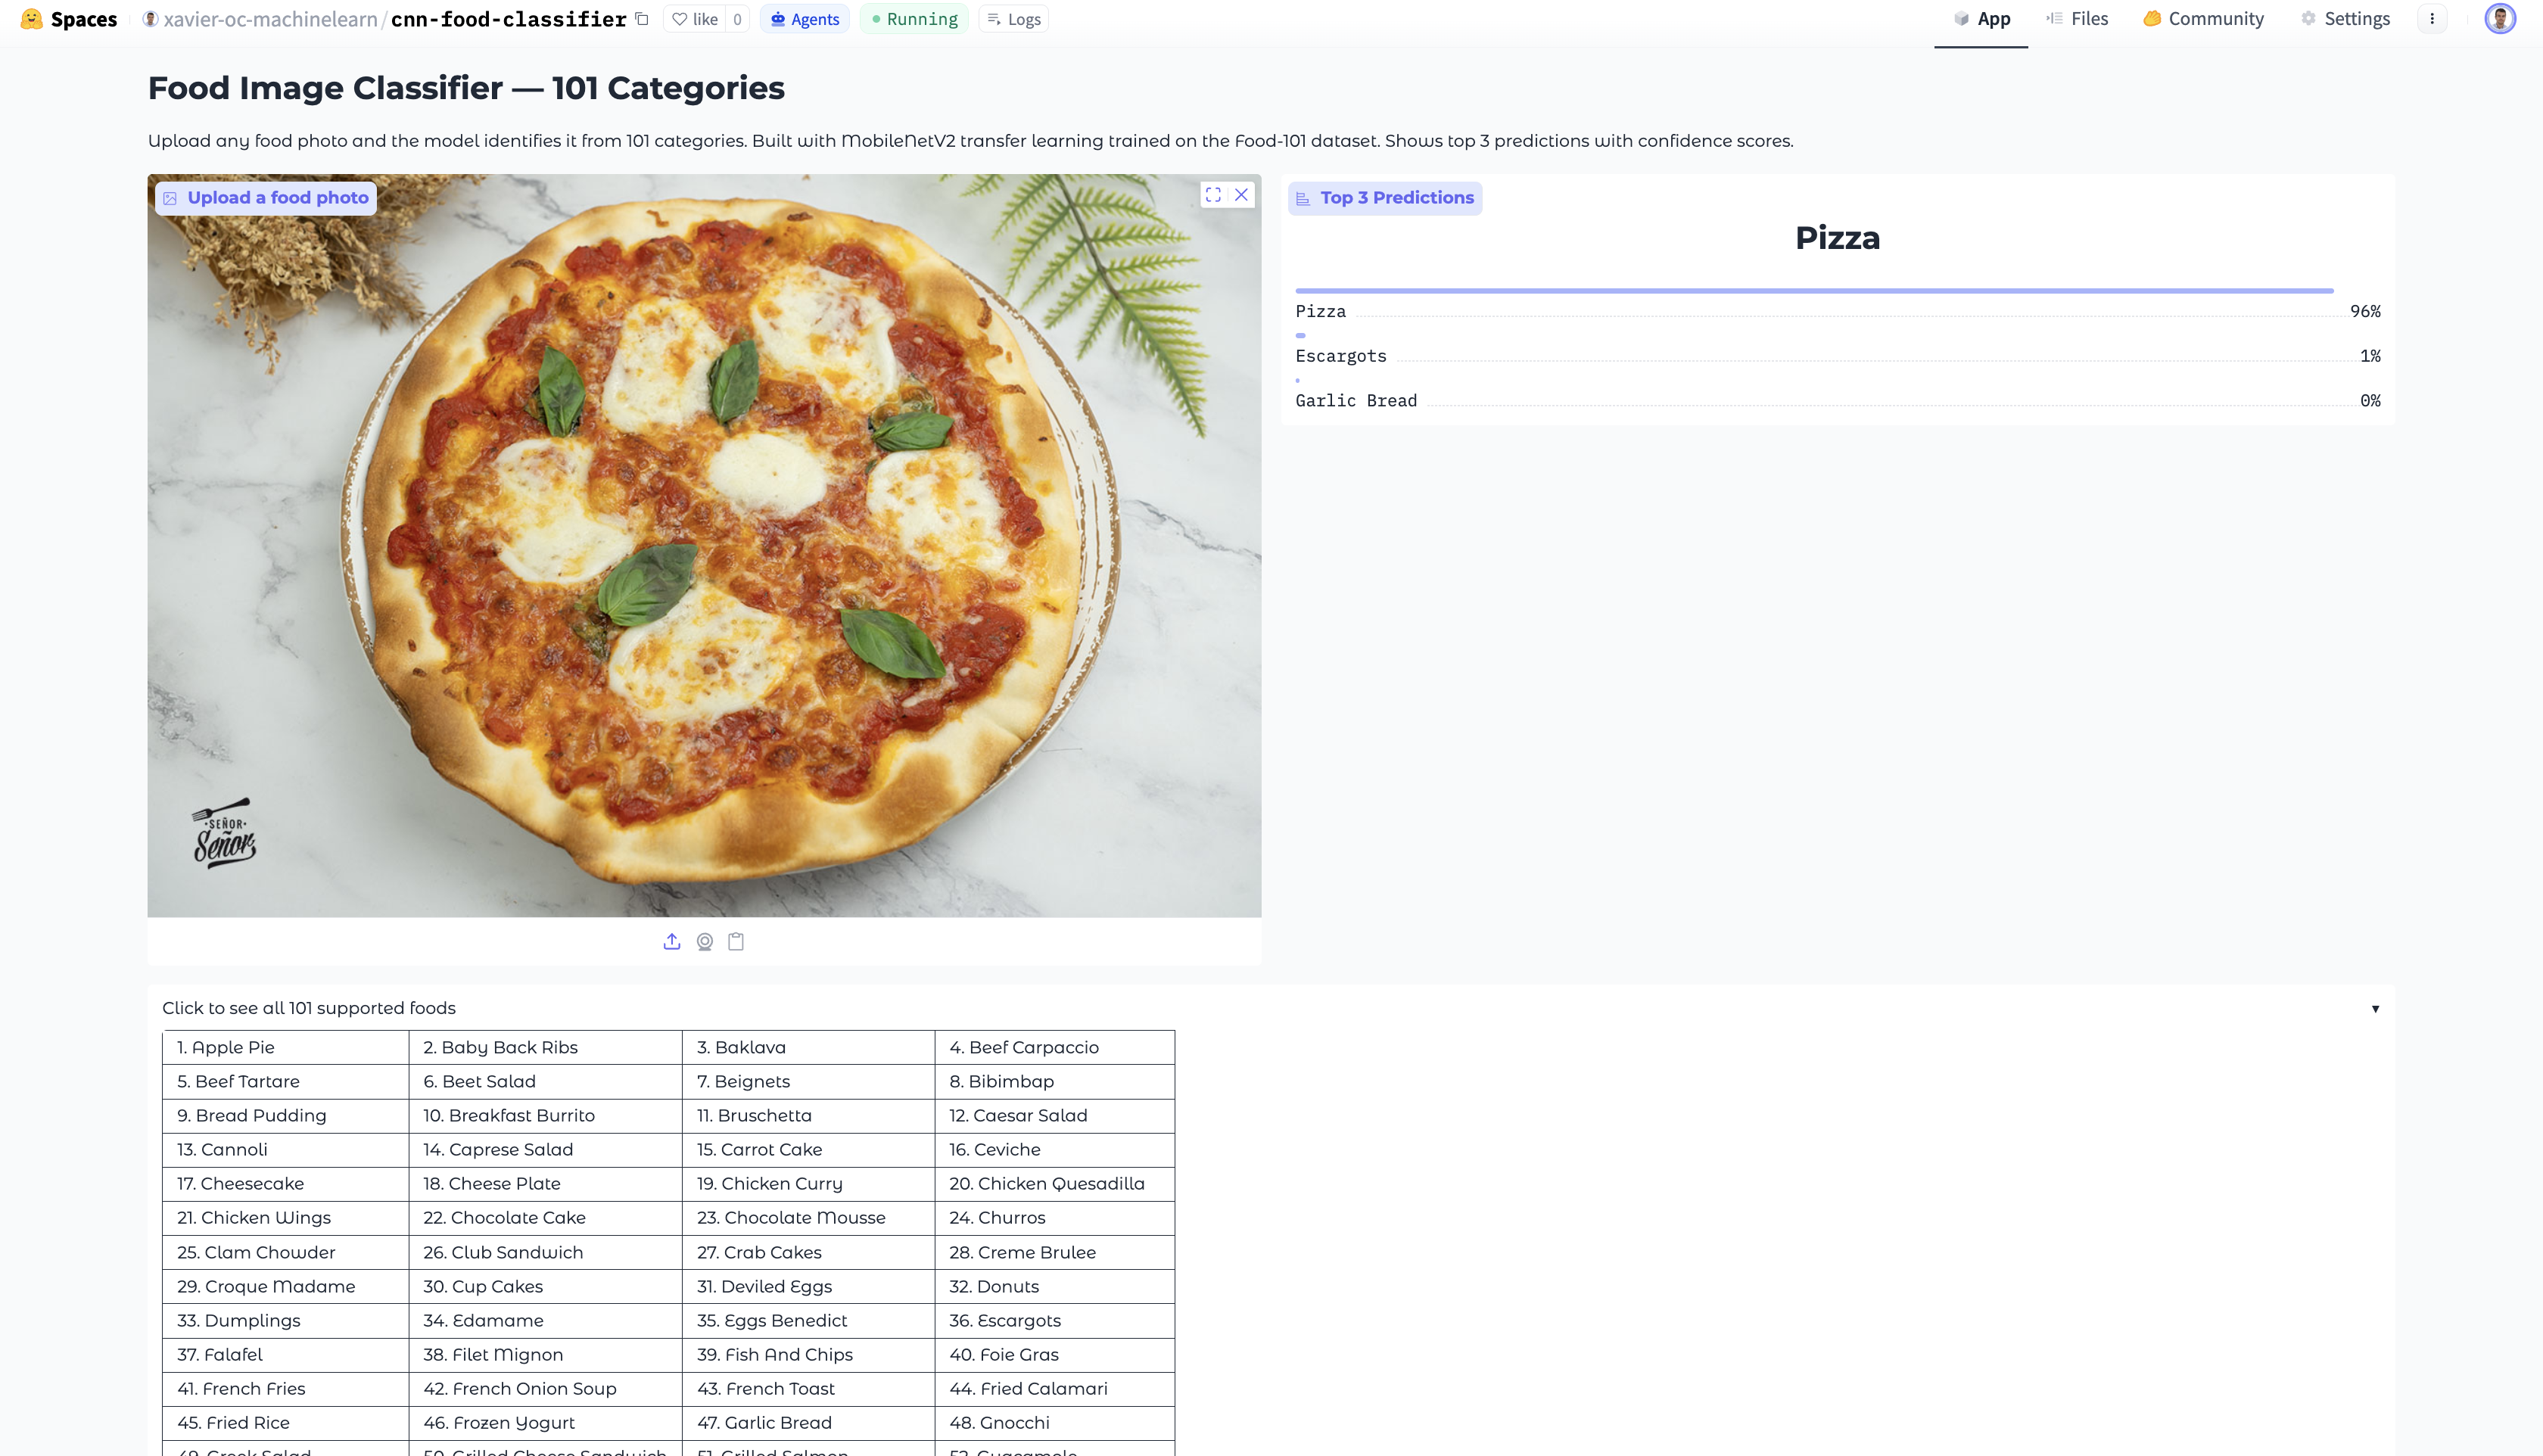Image resolution: width=2543 pixels, height=1456 pixels.
Task: Click the '34. Edamame' cell
Action: tap(545, 1320)
